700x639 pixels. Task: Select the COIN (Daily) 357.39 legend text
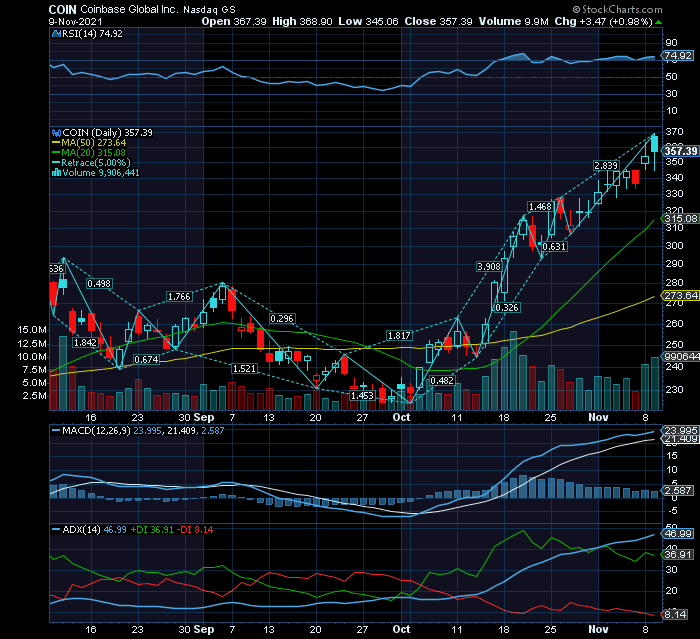(x=108, y=133)
